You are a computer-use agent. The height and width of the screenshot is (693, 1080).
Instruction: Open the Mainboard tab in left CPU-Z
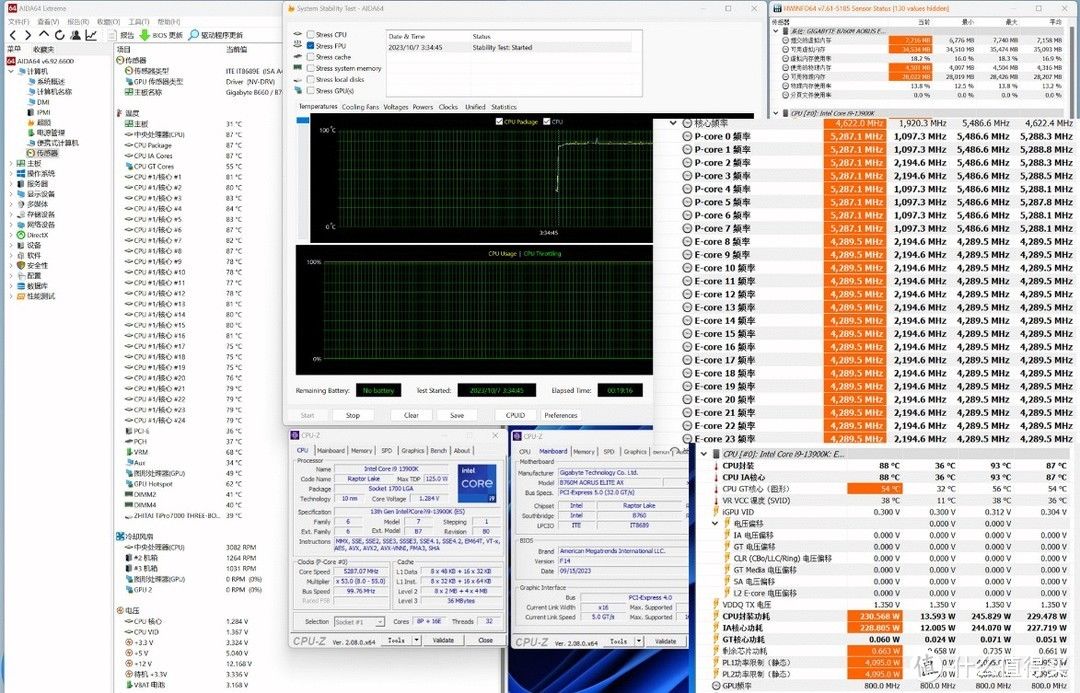(331, 451)
